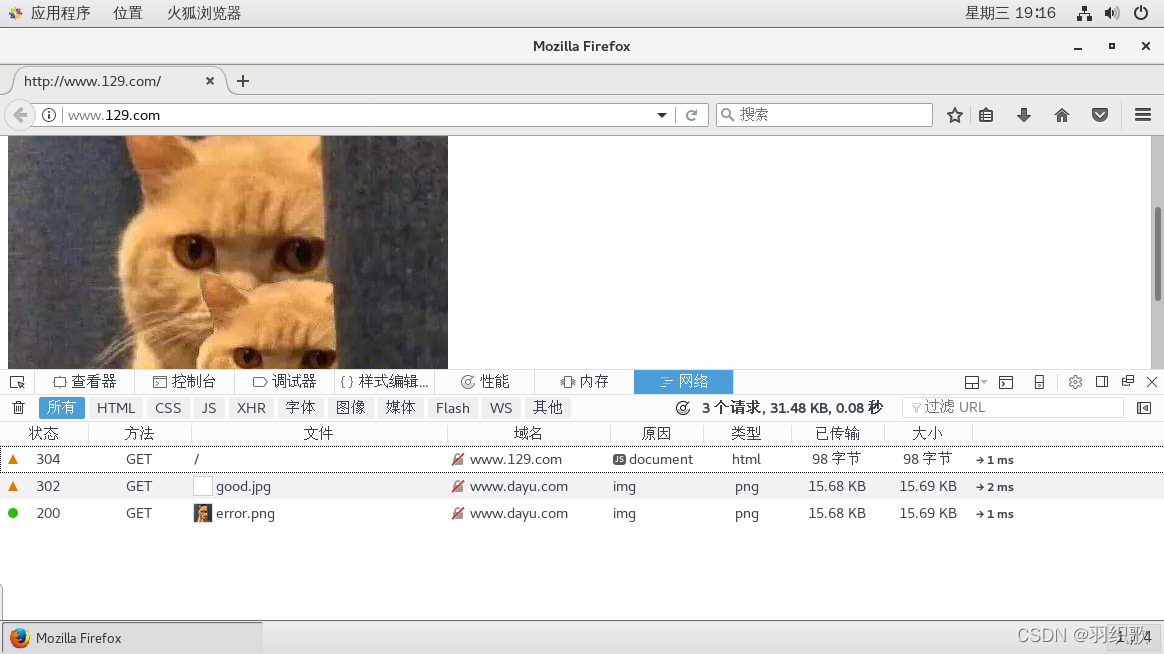1164x654 pixels.
Task: Open the system power menu icon
Action: click(1141, 13)
